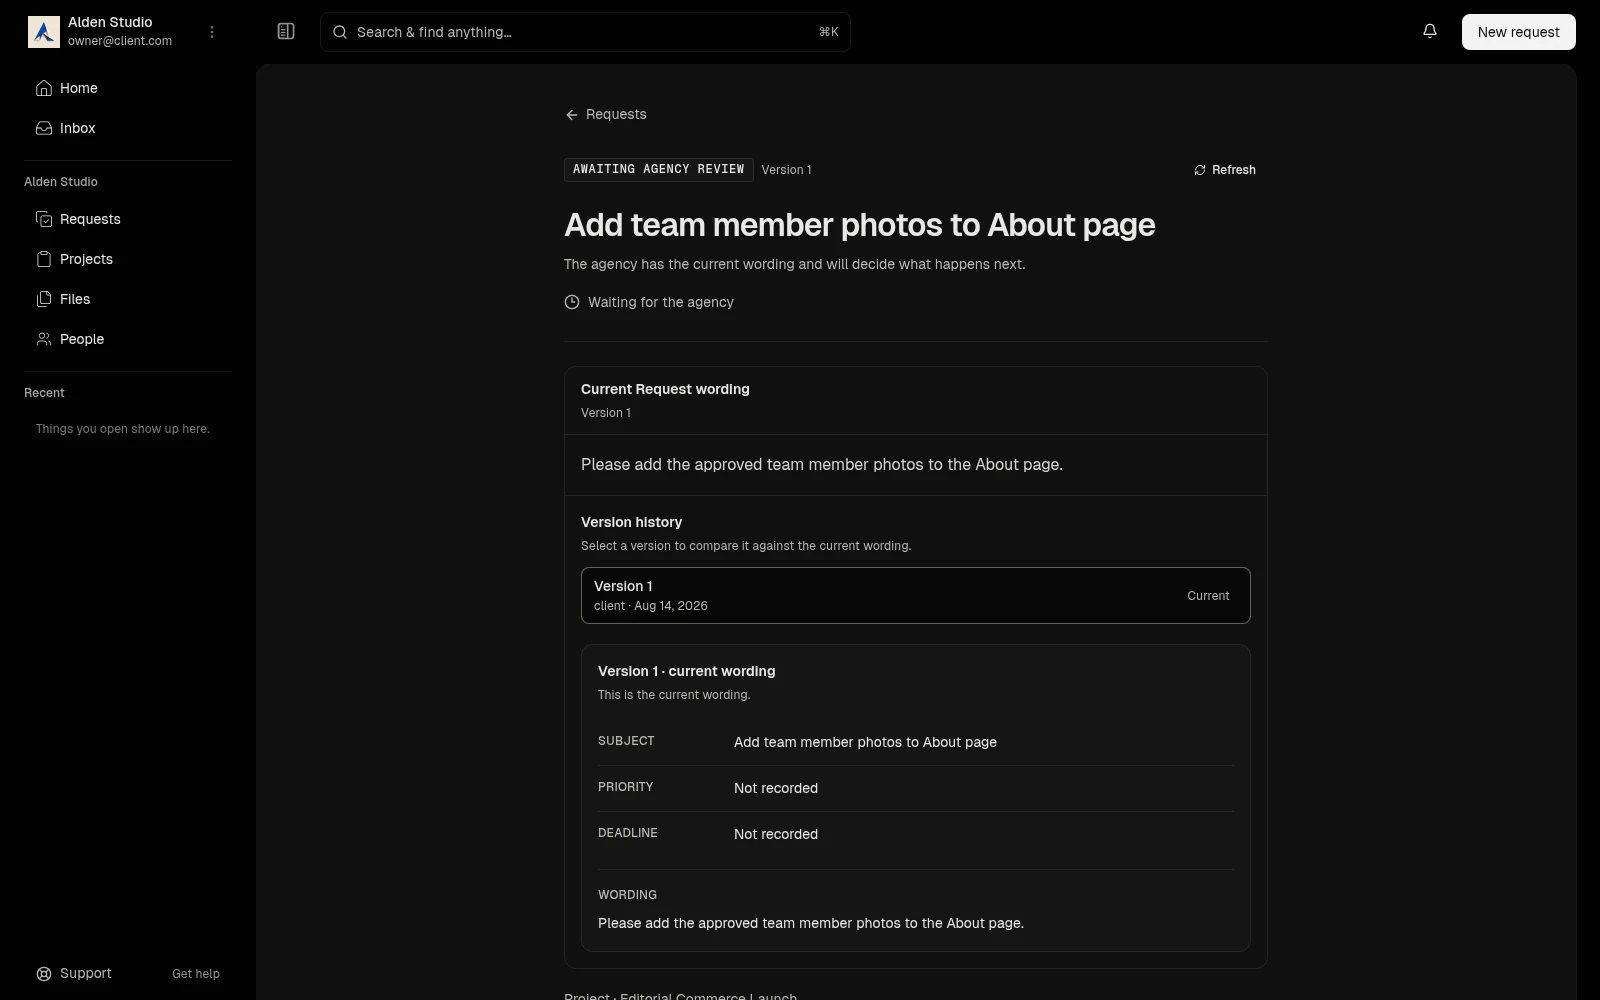
Task: Open Support in the sidebar footer
Action: [85, 974]
